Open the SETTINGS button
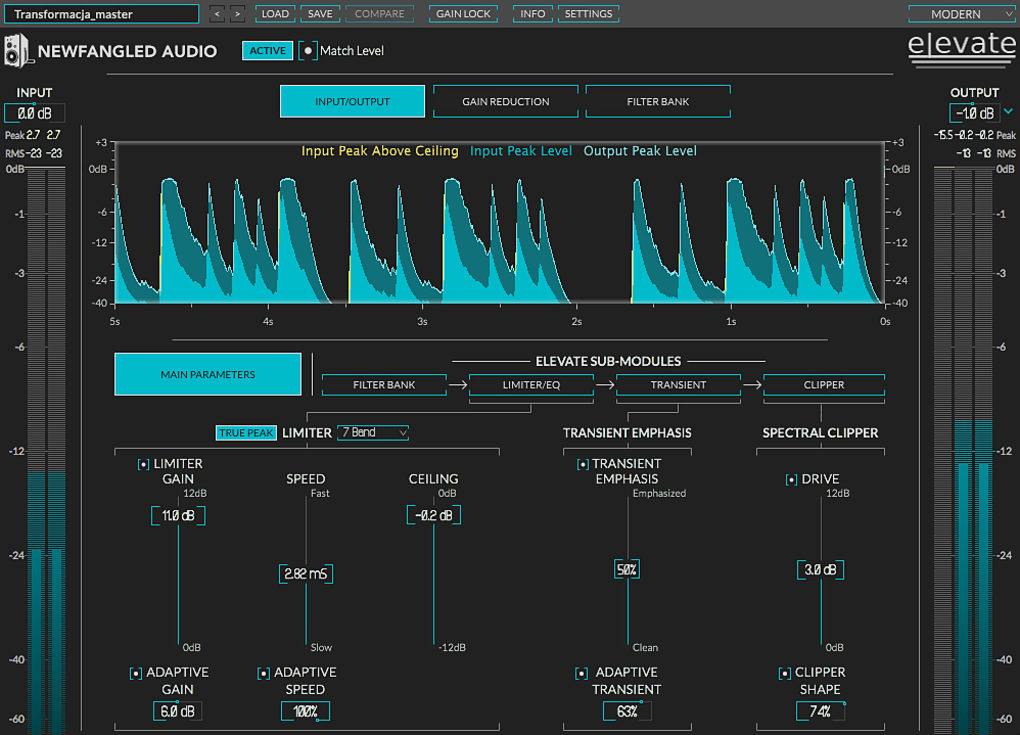Screen dimensions: 1020x735 tap(588, 14)
